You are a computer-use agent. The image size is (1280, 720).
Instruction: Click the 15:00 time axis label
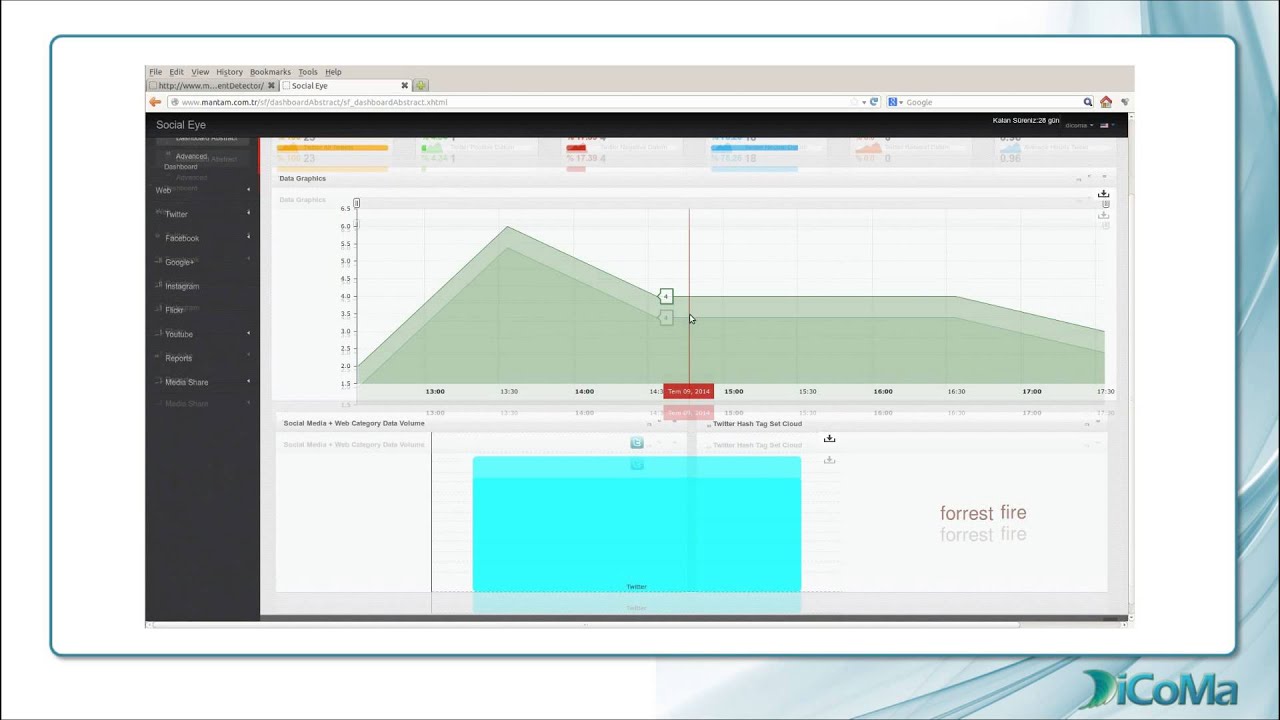[x=734, y=391]
